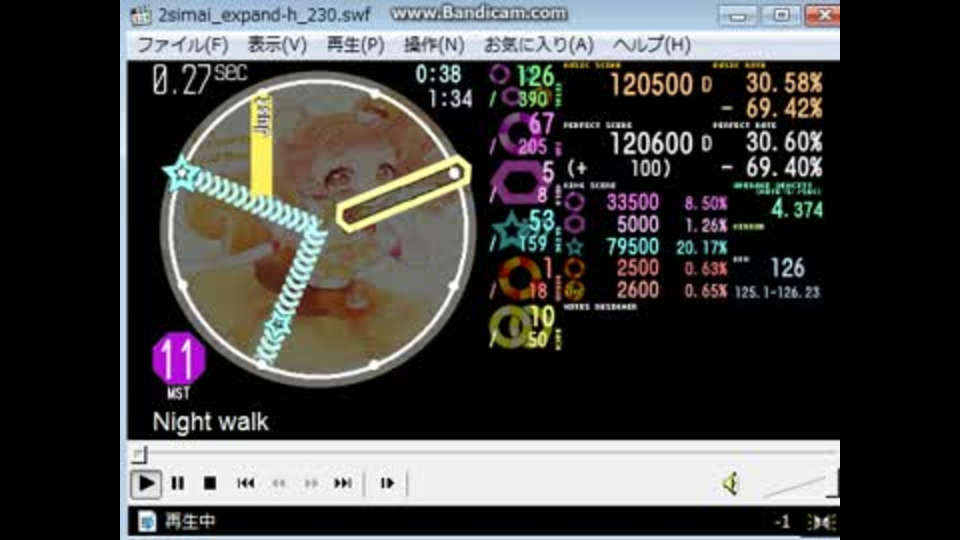Screen dimensions: 960x540
Task: Click the 再生中 status text
Action: click(x=190, y=522)
